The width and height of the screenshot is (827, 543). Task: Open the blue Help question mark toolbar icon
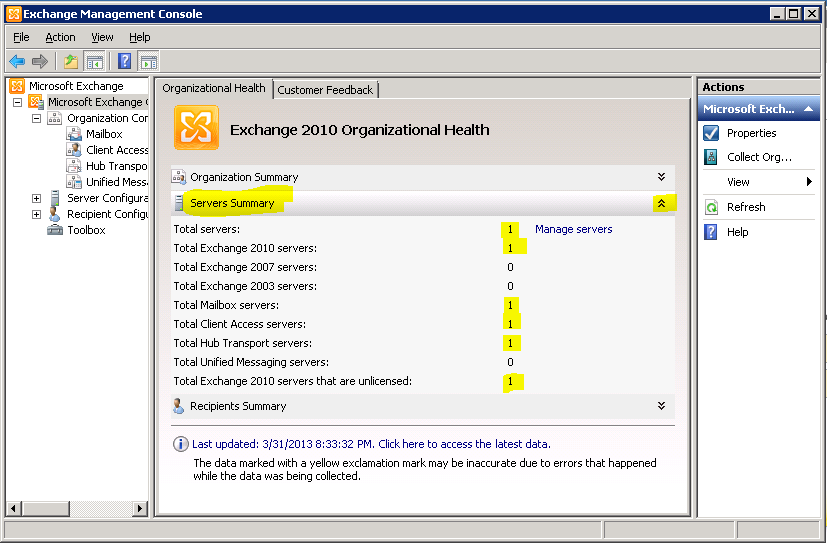coord(124,61)
